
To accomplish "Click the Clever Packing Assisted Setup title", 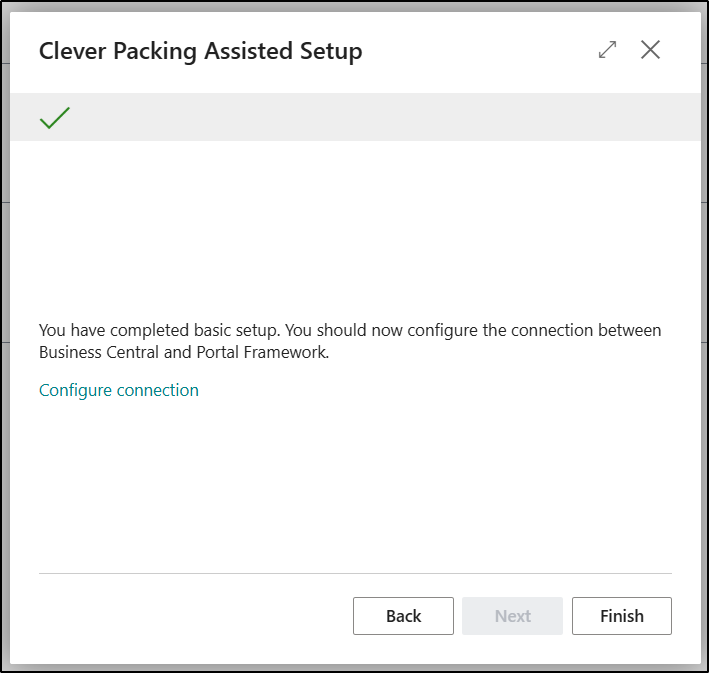I will (200, 51).
